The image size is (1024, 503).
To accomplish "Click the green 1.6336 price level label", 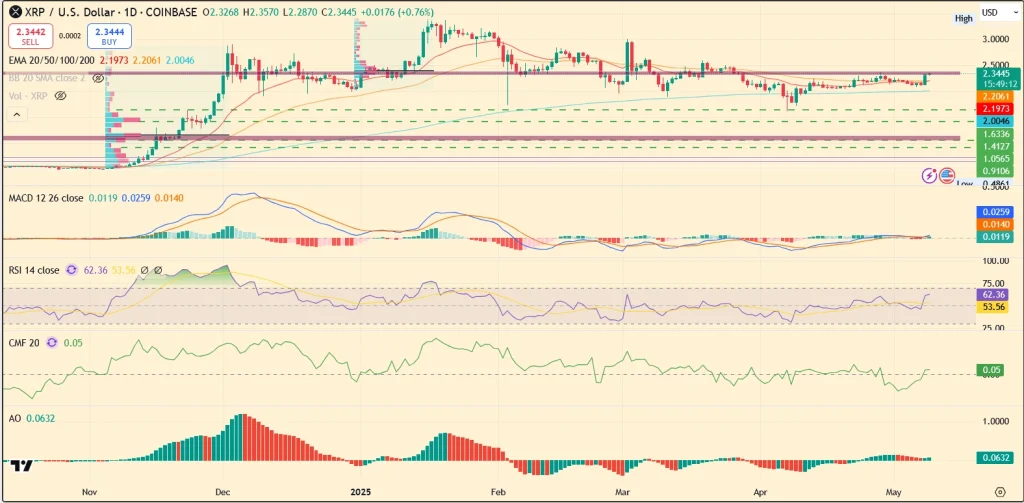I will point(994,135).
